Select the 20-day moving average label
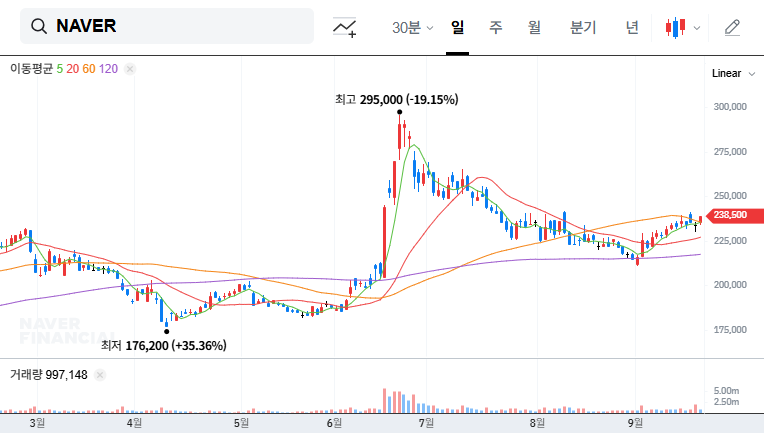Viewport: 764px width, 433px height. click(x=73, y=69)
